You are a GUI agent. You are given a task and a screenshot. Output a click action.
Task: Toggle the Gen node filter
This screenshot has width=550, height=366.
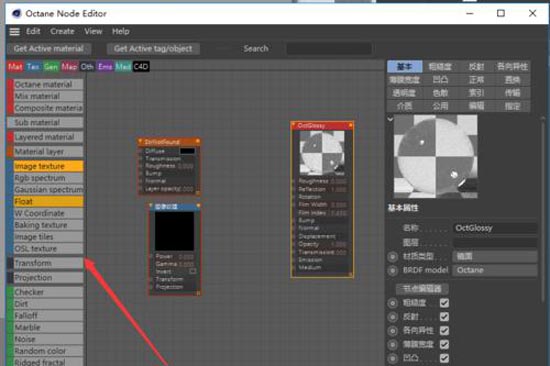pos(51,66)
